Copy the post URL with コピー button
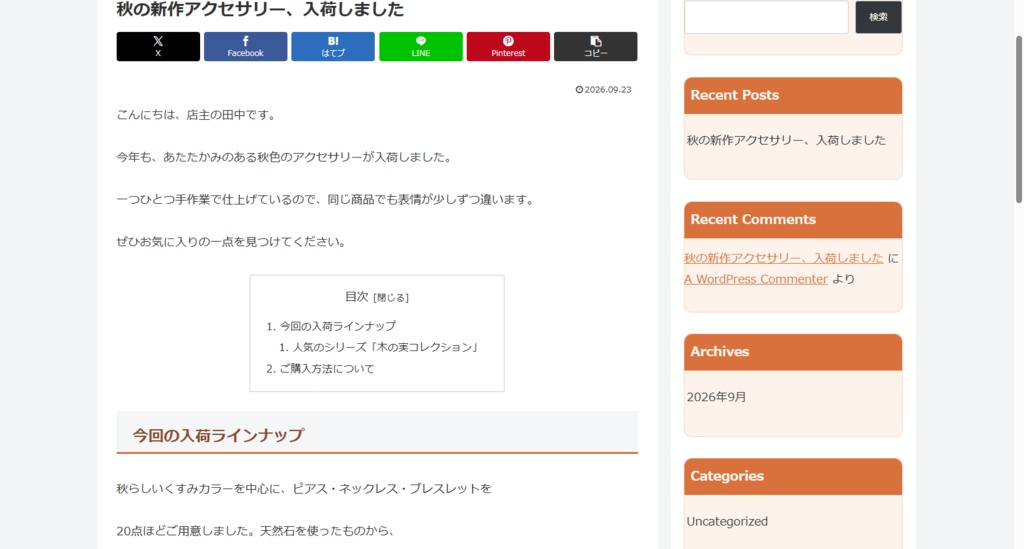 pos(596,46)
